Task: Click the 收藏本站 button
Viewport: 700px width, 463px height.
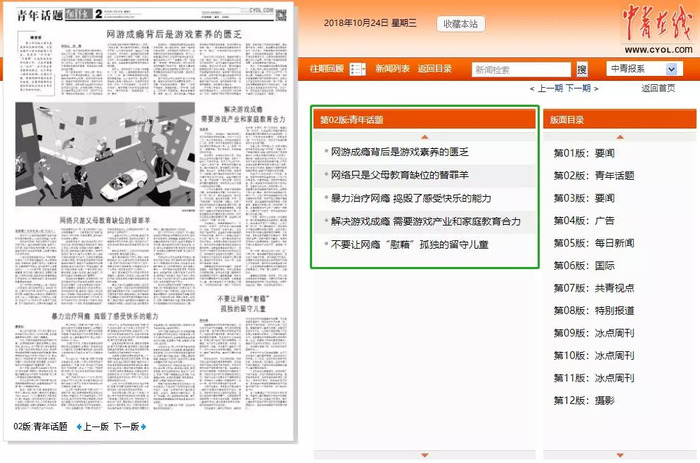Action: [460, 24]
